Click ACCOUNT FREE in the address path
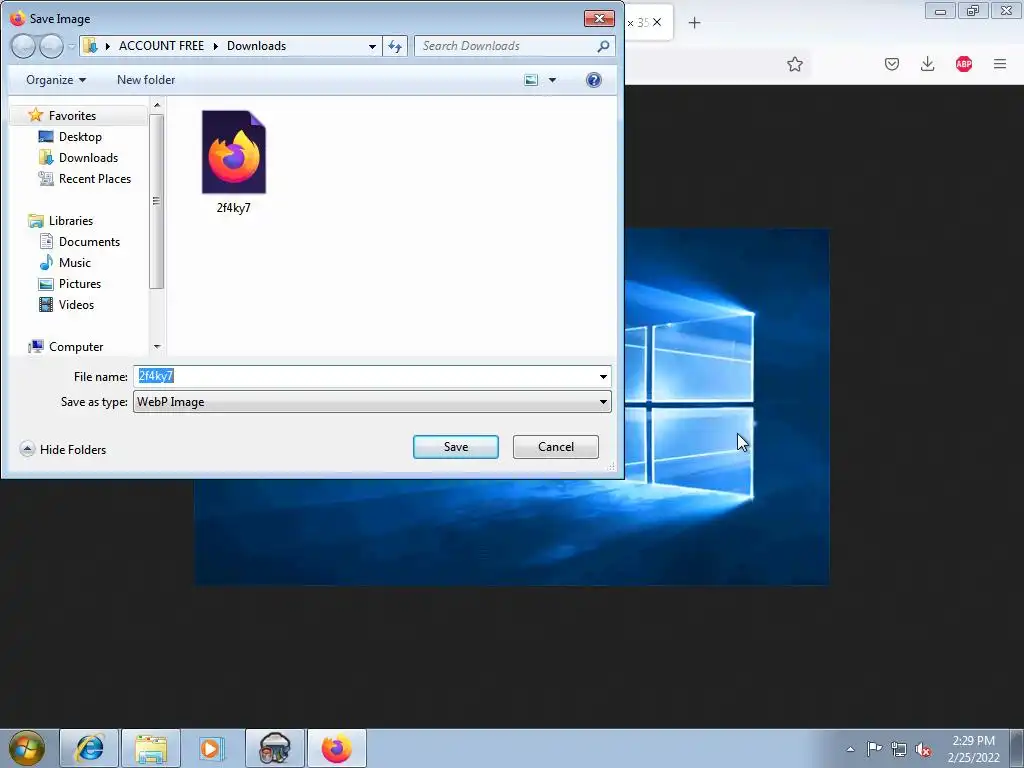 click(161, 46)
